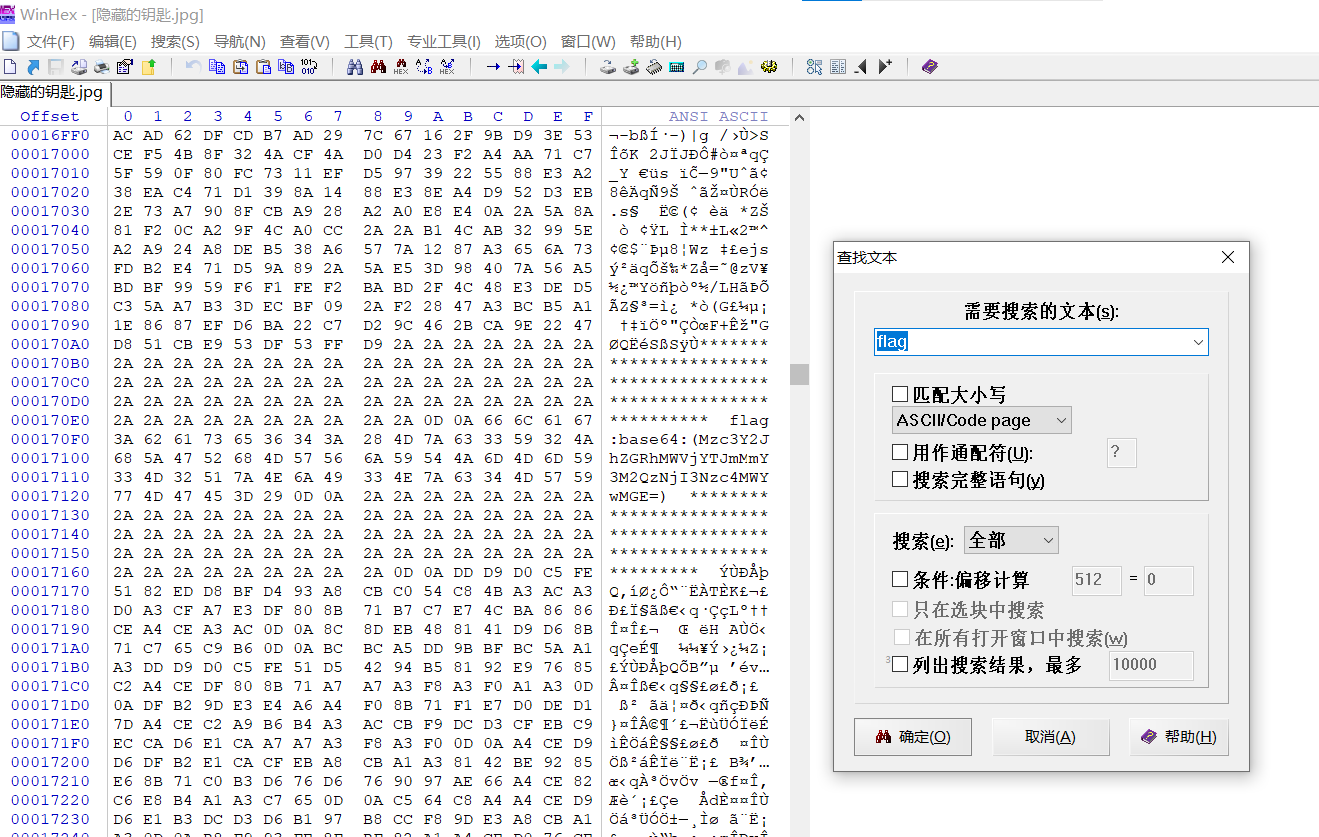The image size is (1319, 837).
Task: Open the 工具(T) menu
Action: pos(368,42)
